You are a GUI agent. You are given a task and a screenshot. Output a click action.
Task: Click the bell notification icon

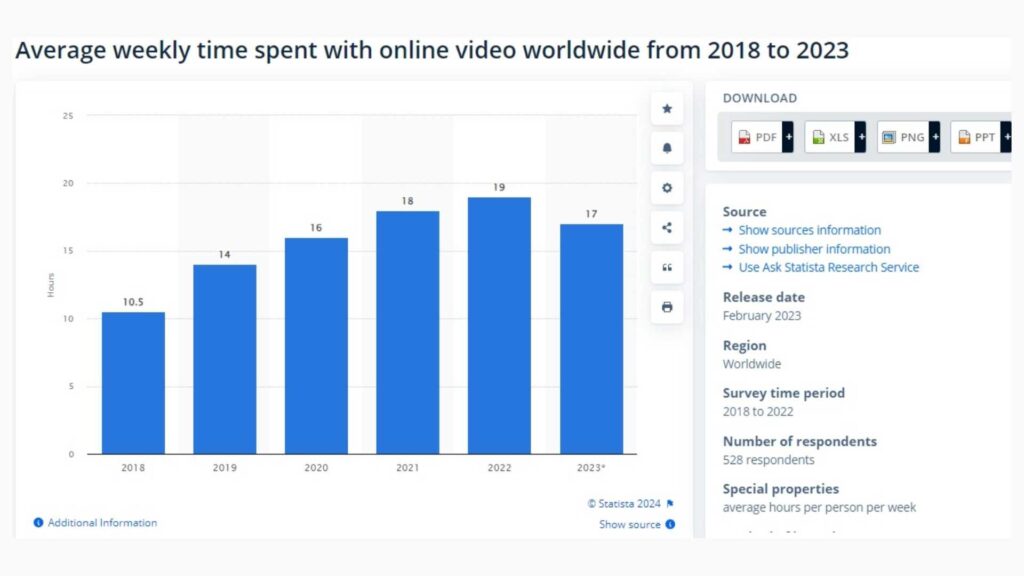[x=667, y=148]
